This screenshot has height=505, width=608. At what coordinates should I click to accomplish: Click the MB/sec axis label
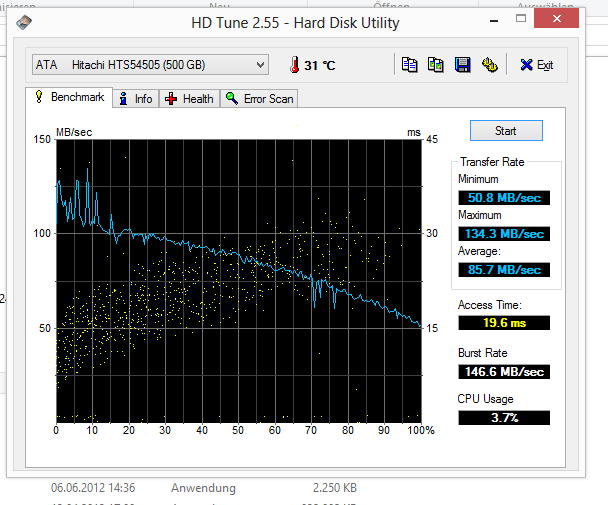click(74, 132)
